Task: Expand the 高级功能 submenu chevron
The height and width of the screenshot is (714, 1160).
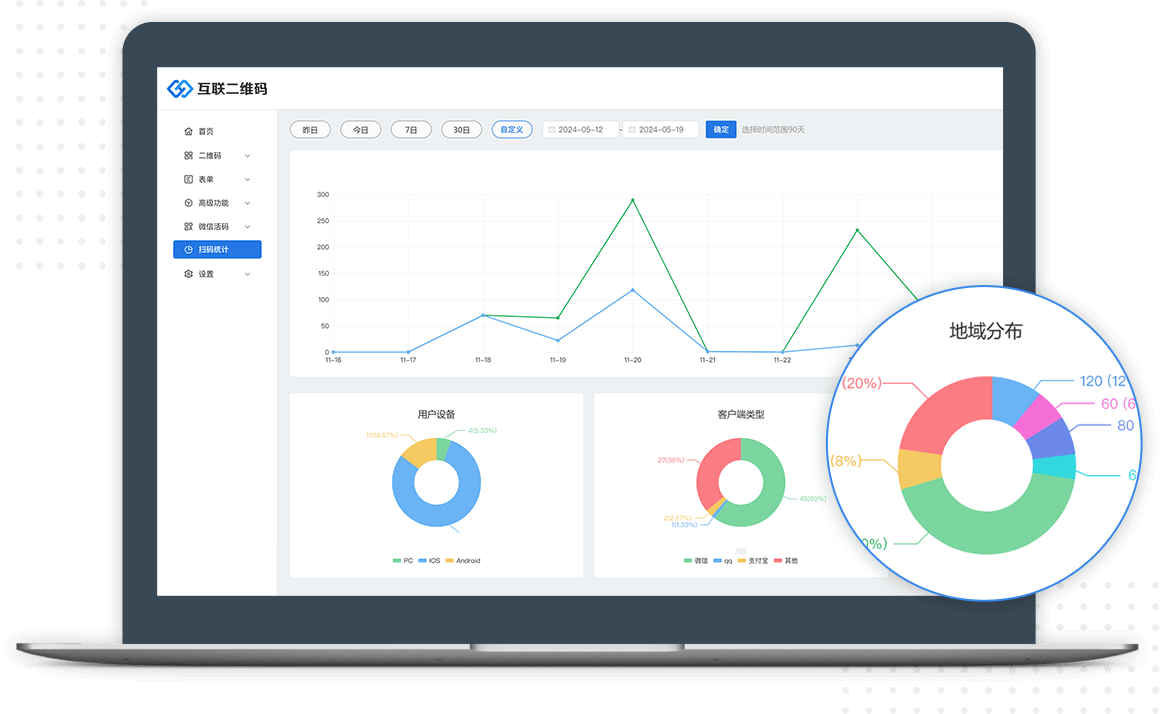Action: click(247, 203)
